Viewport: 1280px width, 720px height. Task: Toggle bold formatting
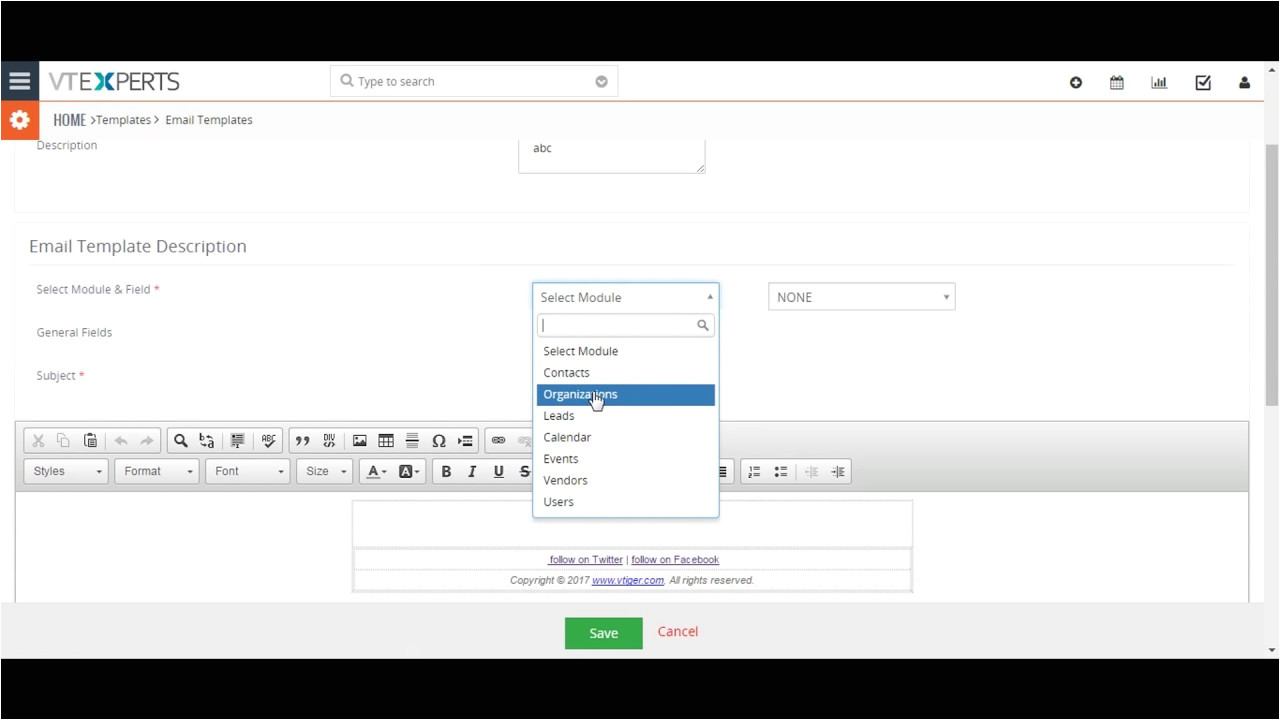point(446,472)
